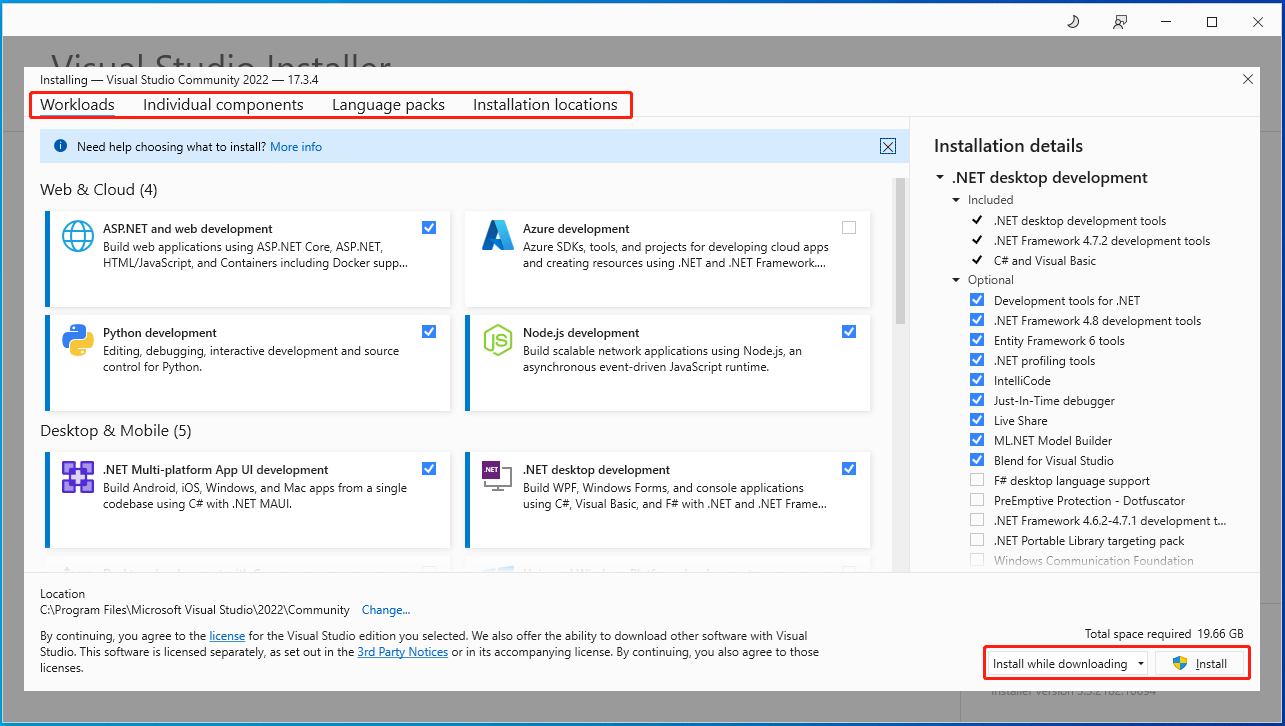Click the C# and Visual Basic entry

tap(1045, 260)
